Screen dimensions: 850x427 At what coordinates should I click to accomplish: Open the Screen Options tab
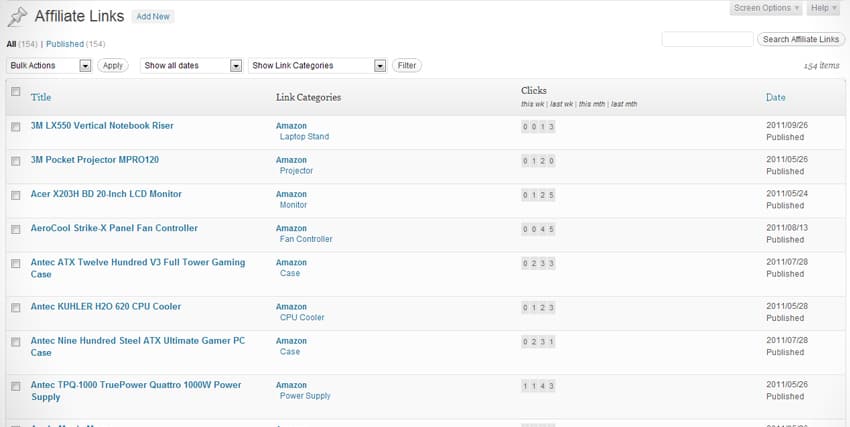pyautogui.click(x=766, y=8)
